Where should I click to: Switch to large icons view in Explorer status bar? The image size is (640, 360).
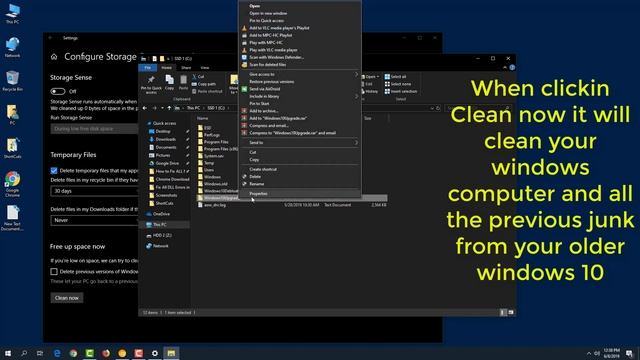click(511, 313)
